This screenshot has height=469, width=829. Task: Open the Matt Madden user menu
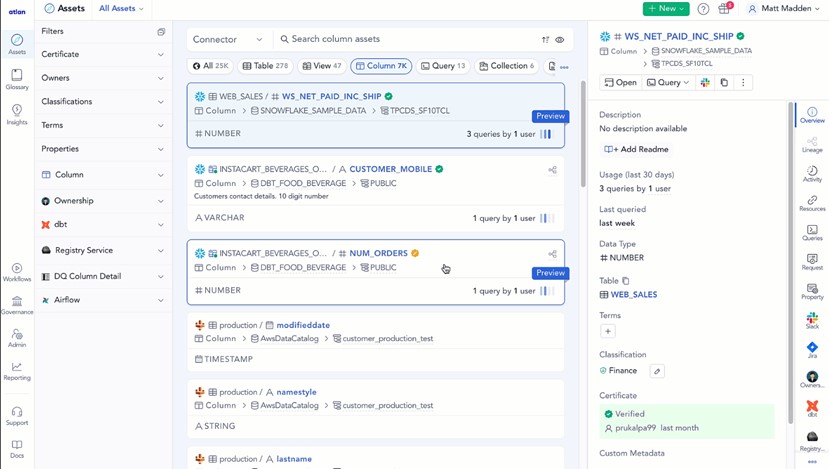point(785,8)
